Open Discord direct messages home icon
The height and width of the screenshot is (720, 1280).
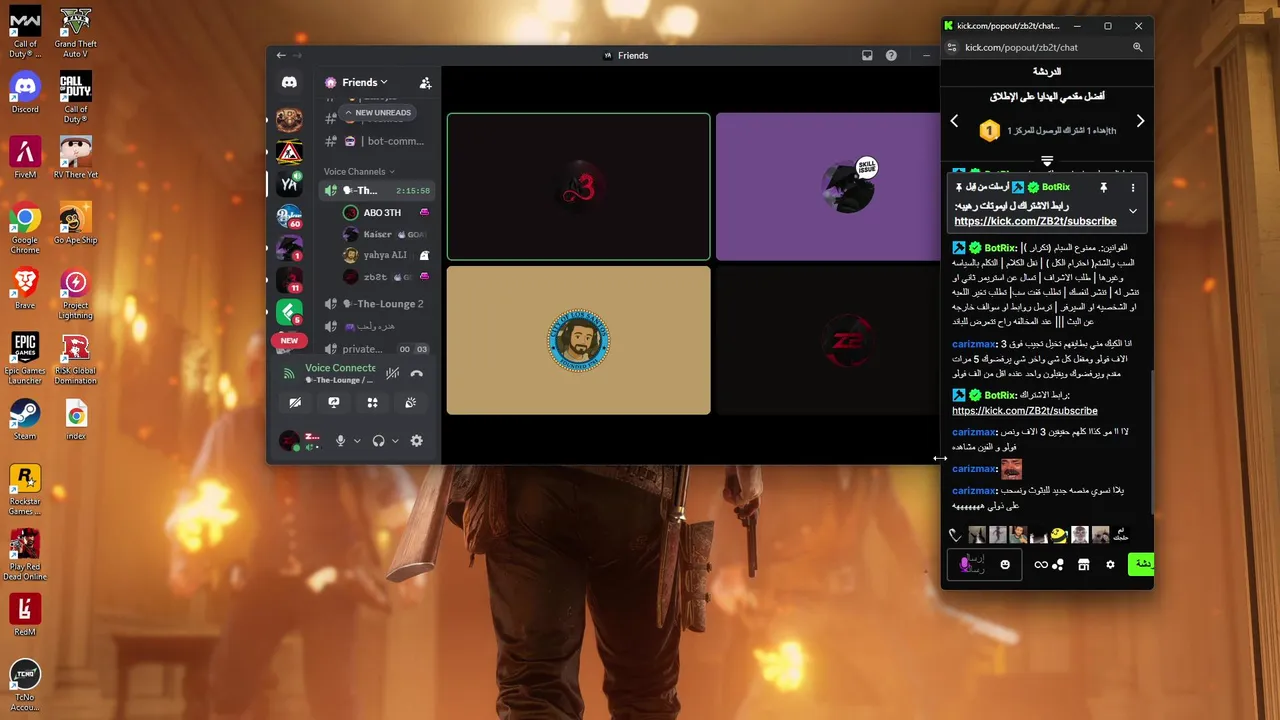click(x=289, y=83)
